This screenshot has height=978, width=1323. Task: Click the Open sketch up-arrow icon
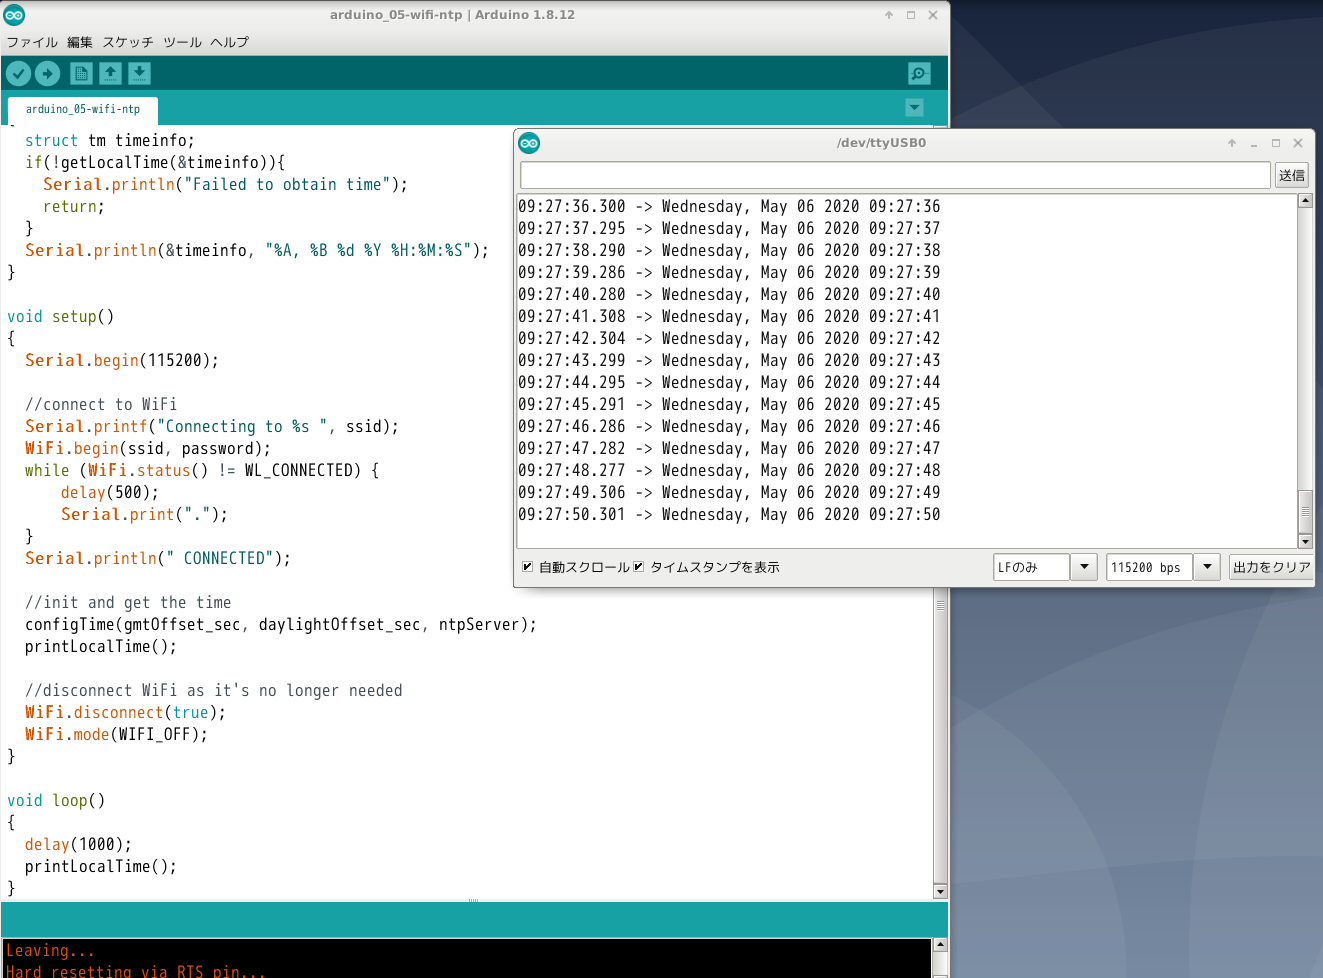pos(110,73)
